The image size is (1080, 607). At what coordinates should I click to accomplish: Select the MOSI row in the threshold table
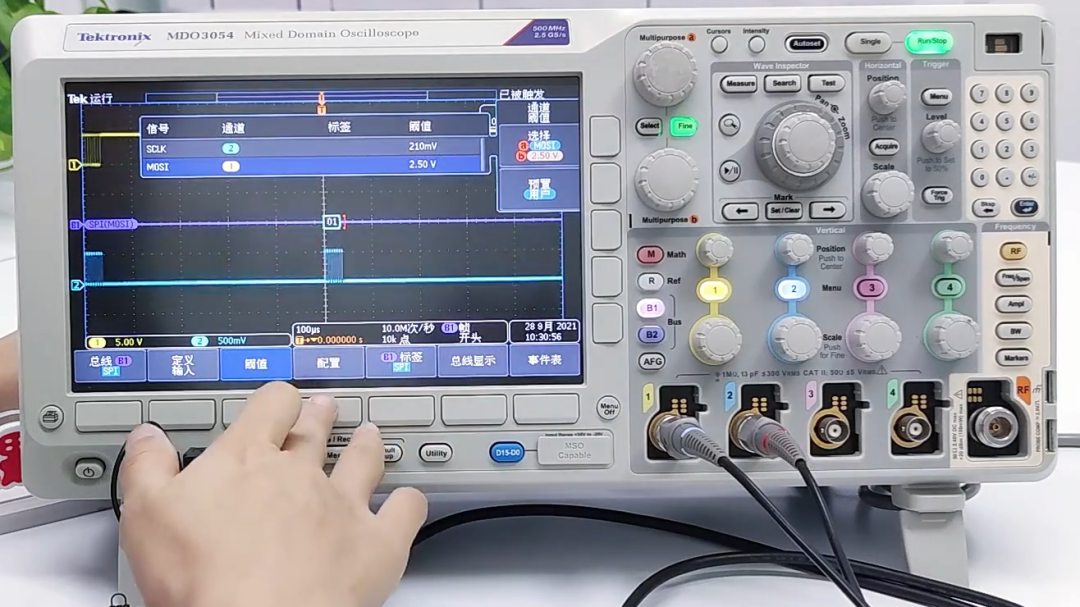point(313,165)
